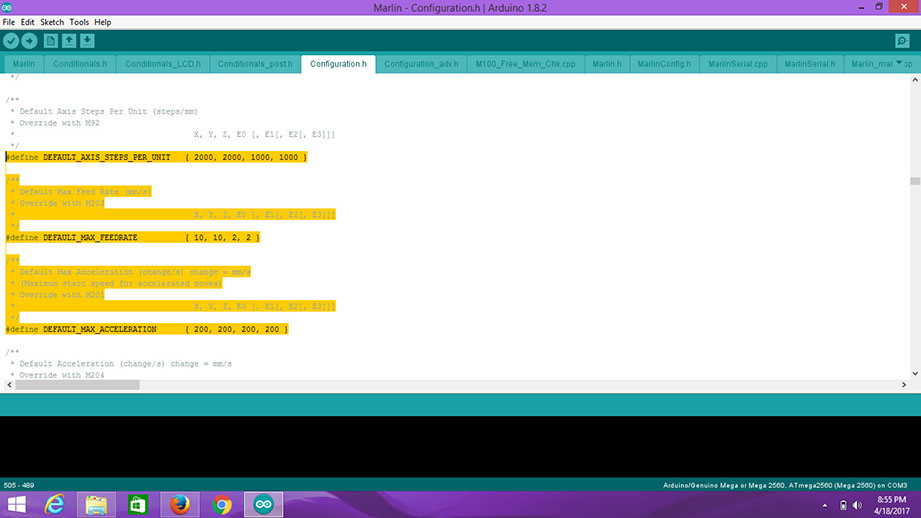Click the '505 - 489' line indicator
Viewport: 921px width, 518px height.
point(19,486)
